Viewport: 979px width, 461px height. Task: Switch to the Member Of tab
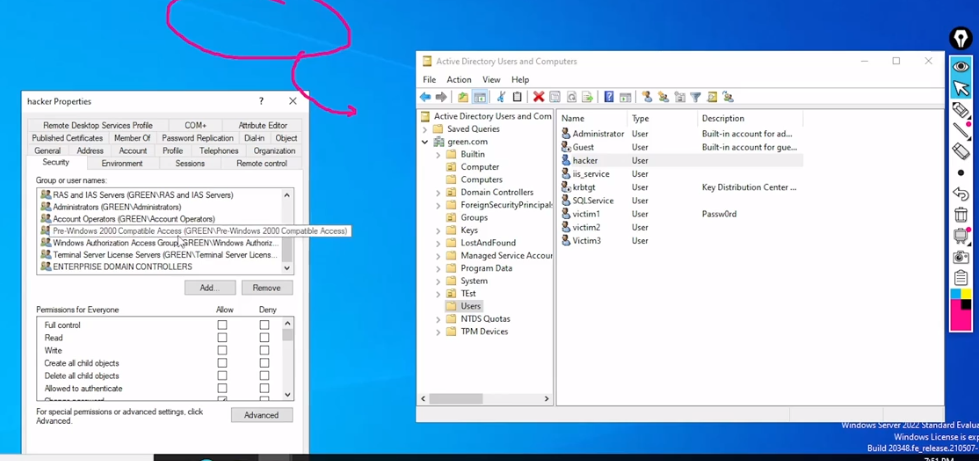132,138
